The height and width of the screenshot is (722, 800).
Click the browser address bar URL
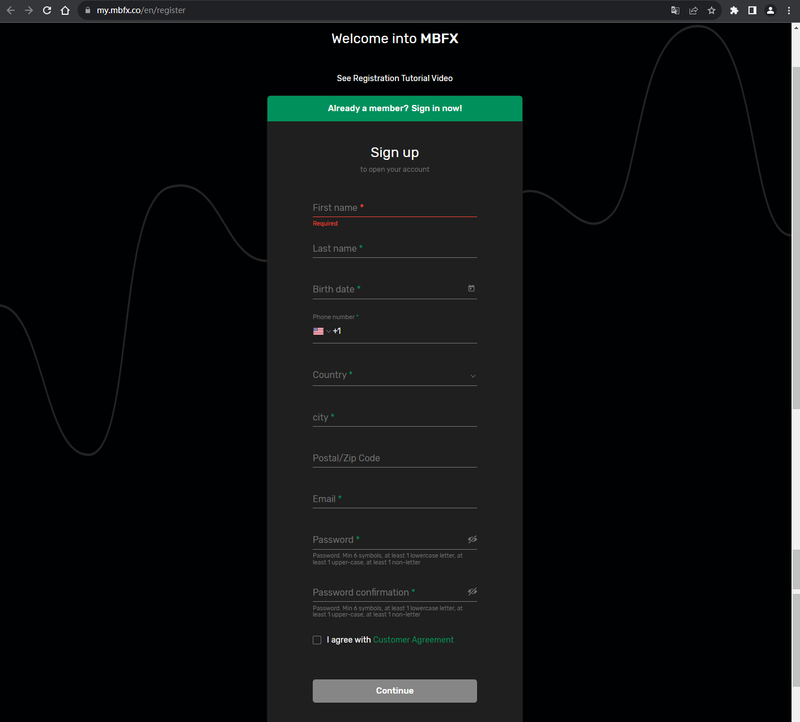click(141, 10)
